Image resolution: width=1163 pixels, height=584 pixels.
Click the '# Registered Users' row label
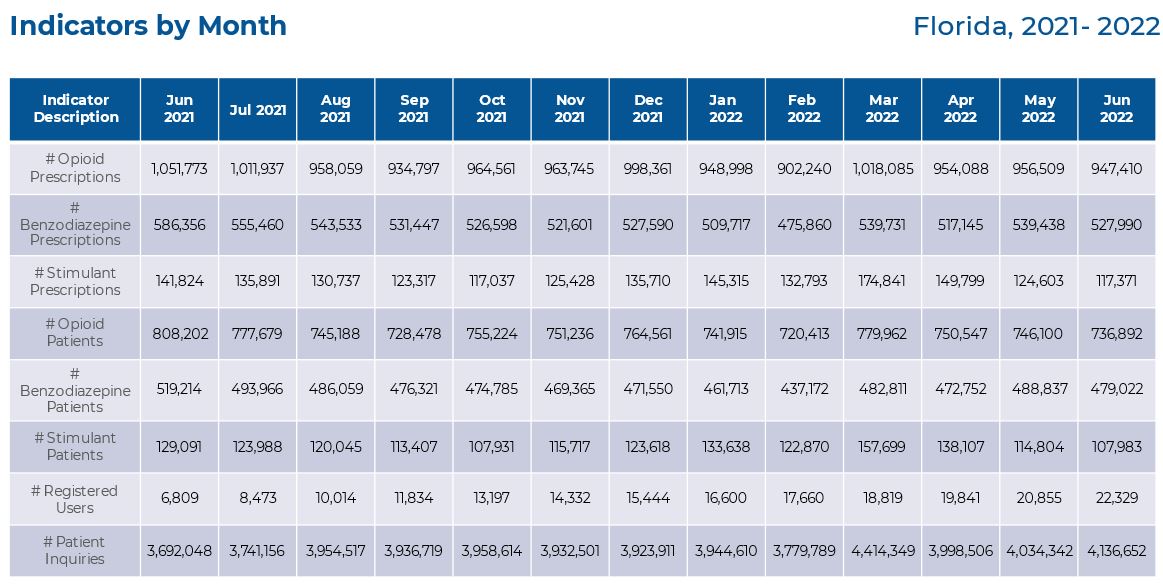[x=76, y=499]
